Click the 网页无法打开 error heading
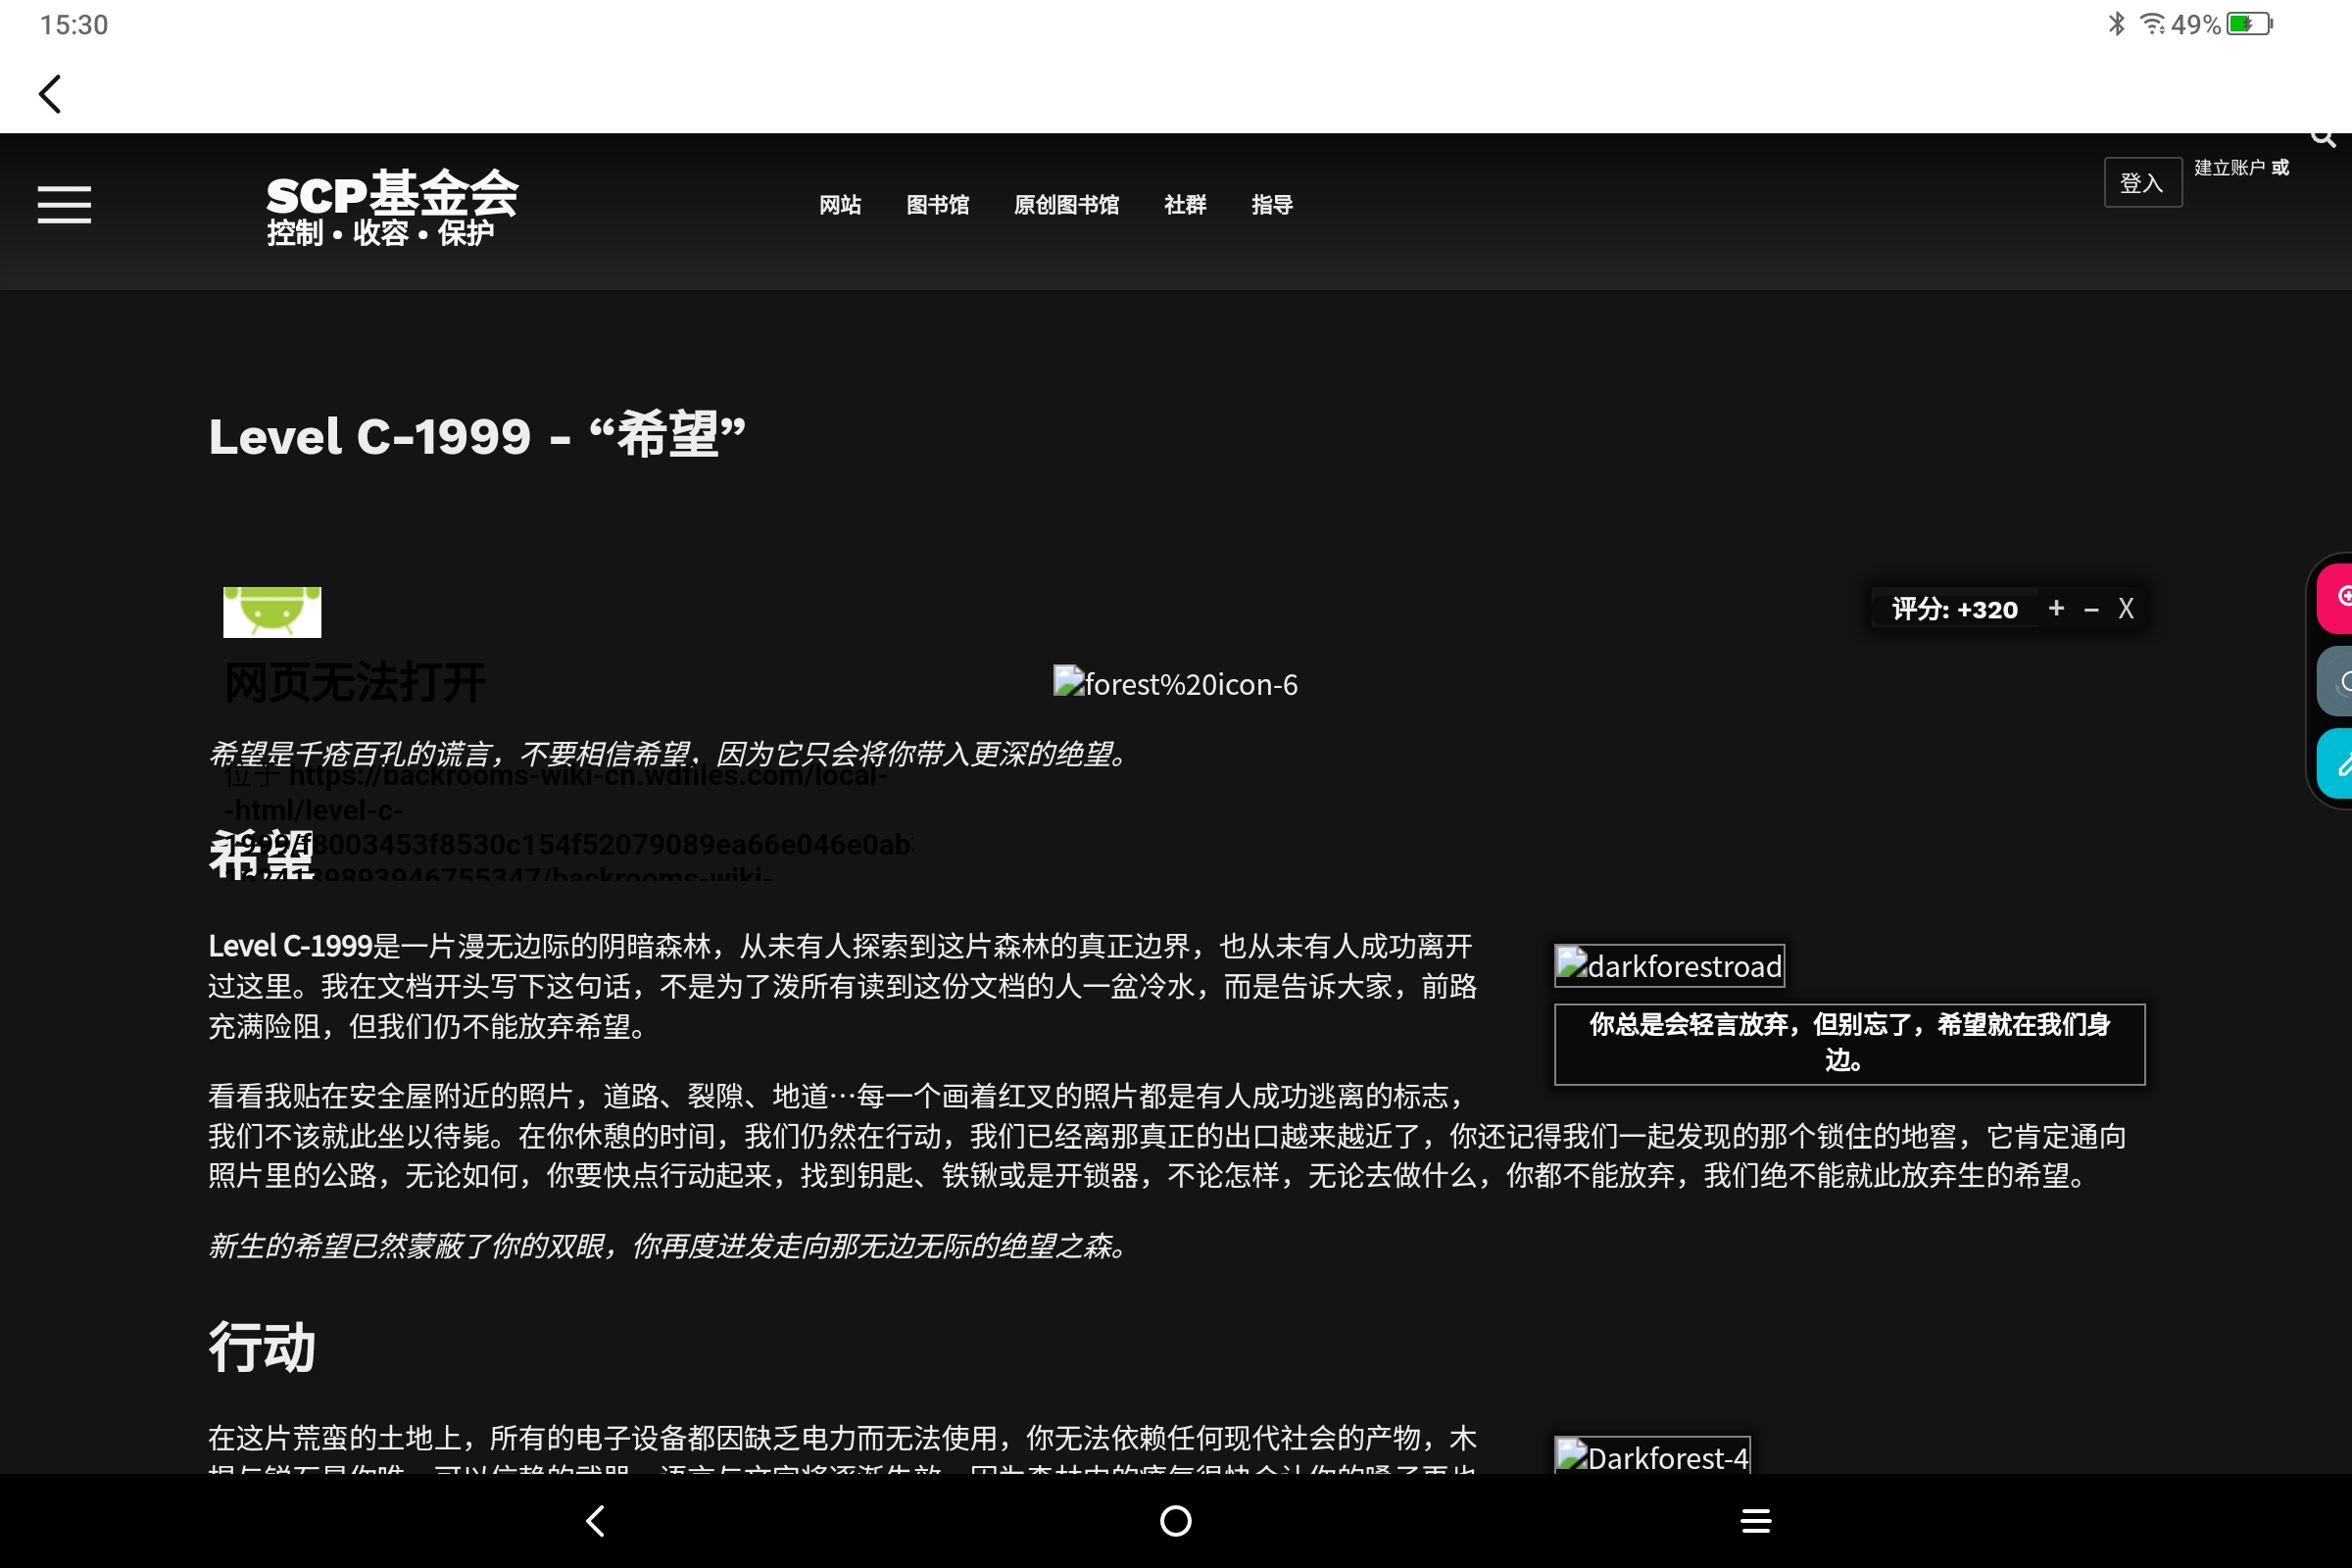 pyautogui.click(x=355, y=683)
